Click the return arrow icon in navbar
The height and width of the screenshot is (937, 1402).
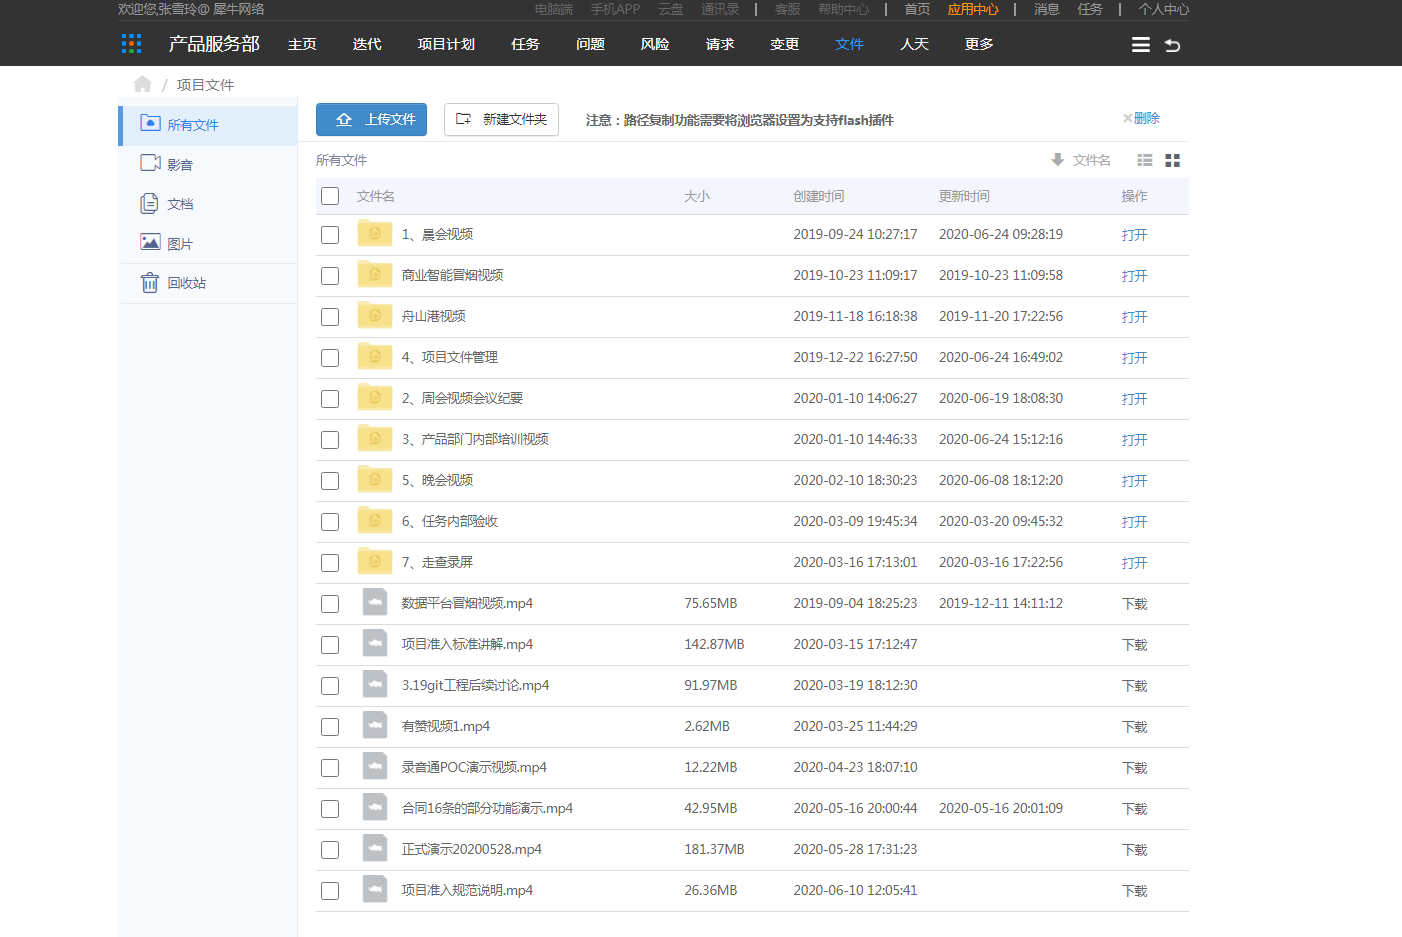1173,45
